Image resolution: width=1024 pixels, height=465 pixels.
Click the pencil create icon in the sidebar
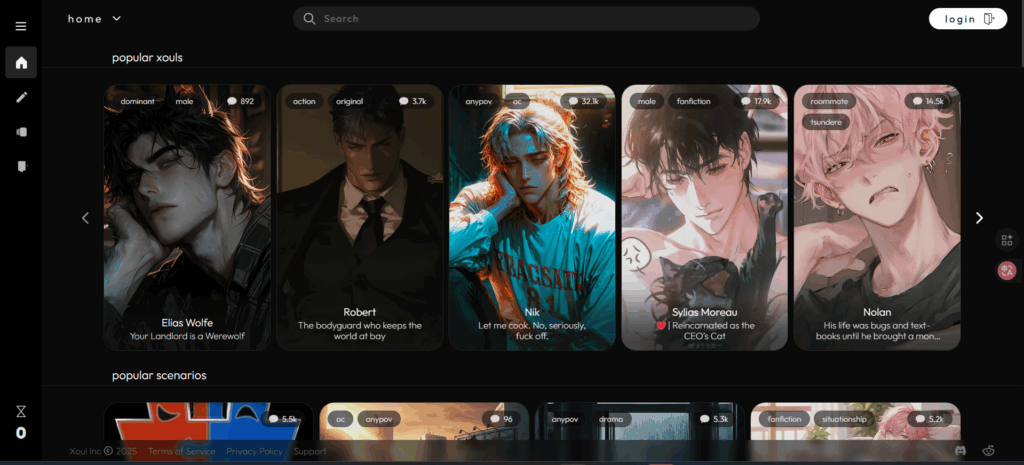coord(21,97)
